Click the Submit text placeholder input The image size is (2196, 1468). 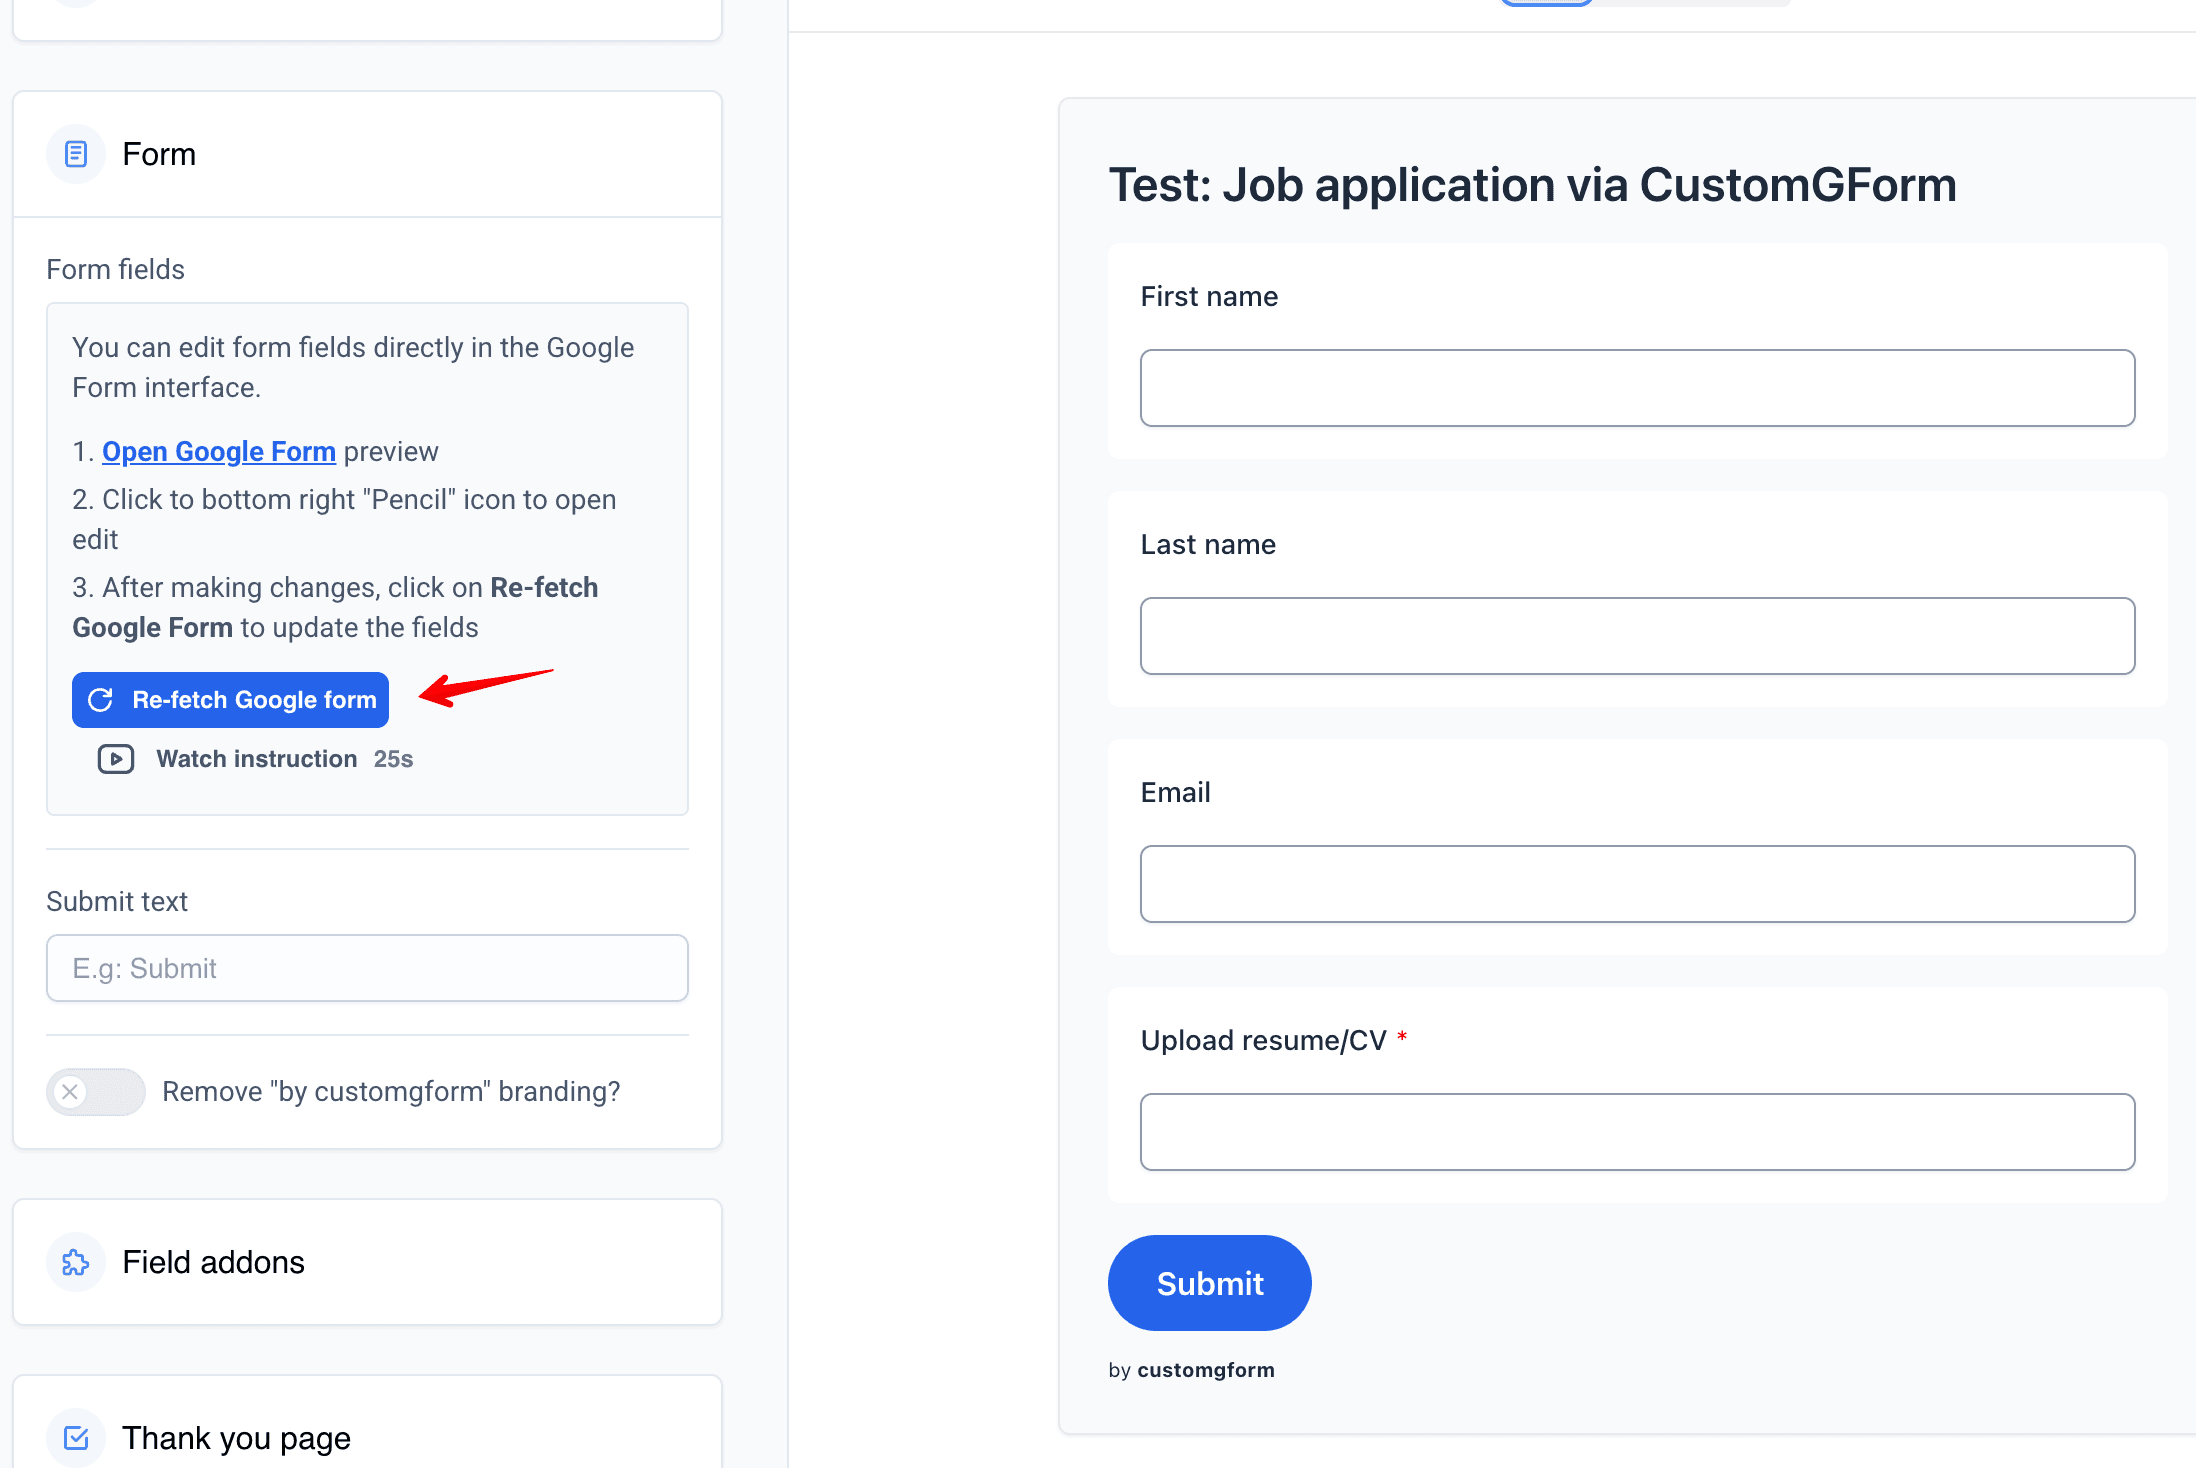click(x=367, y=968)
